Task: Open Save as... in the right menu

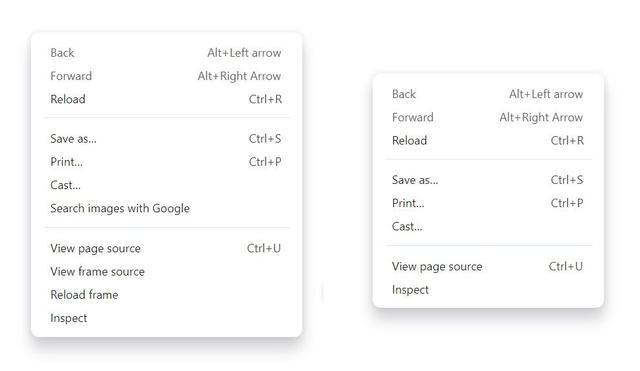Action: point(488,180)
